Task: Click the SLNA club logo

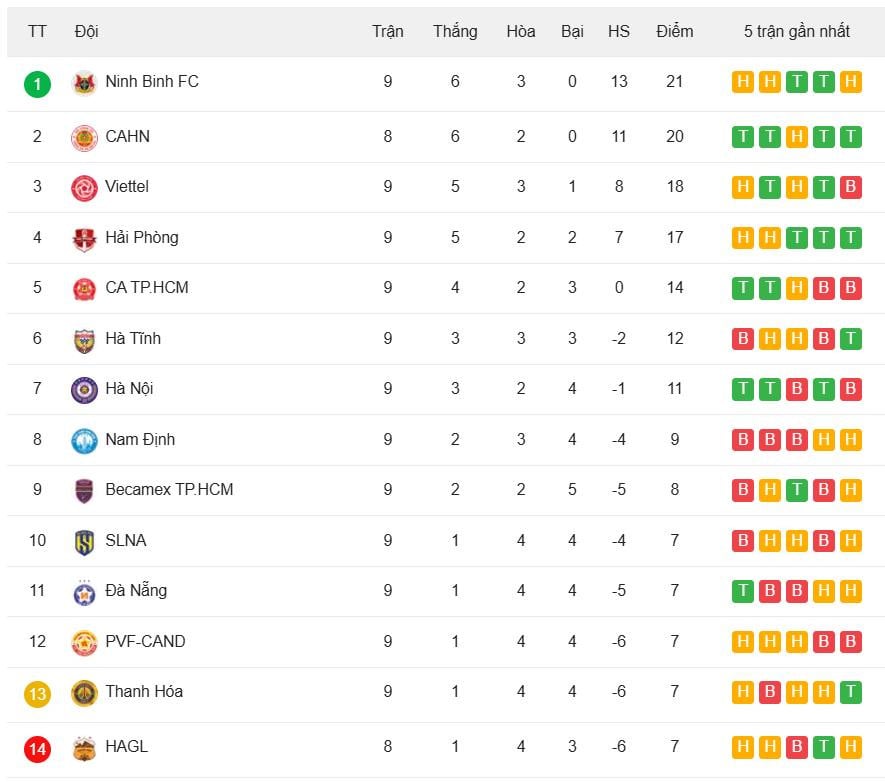Action: click(84, 541)
